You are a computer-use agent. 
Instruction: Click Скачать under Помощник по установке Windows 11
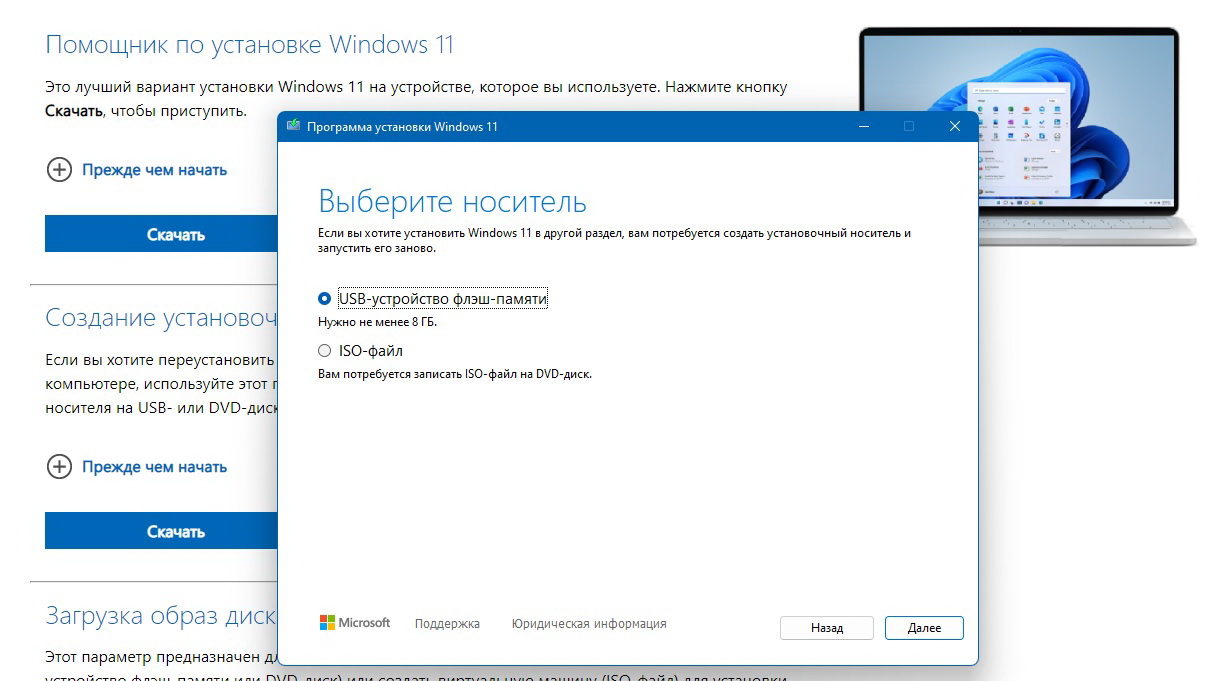(x=161, y=234)
